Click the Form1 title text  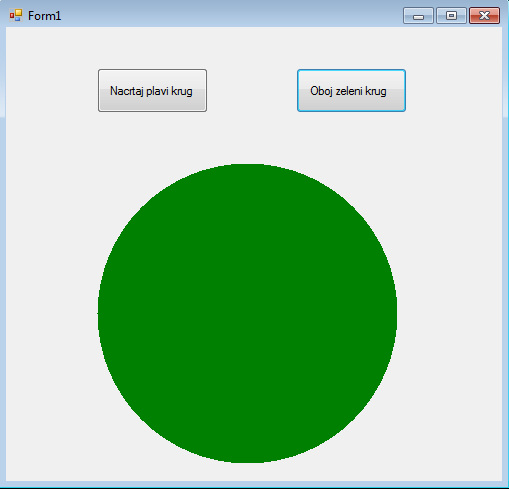point(44,16)
